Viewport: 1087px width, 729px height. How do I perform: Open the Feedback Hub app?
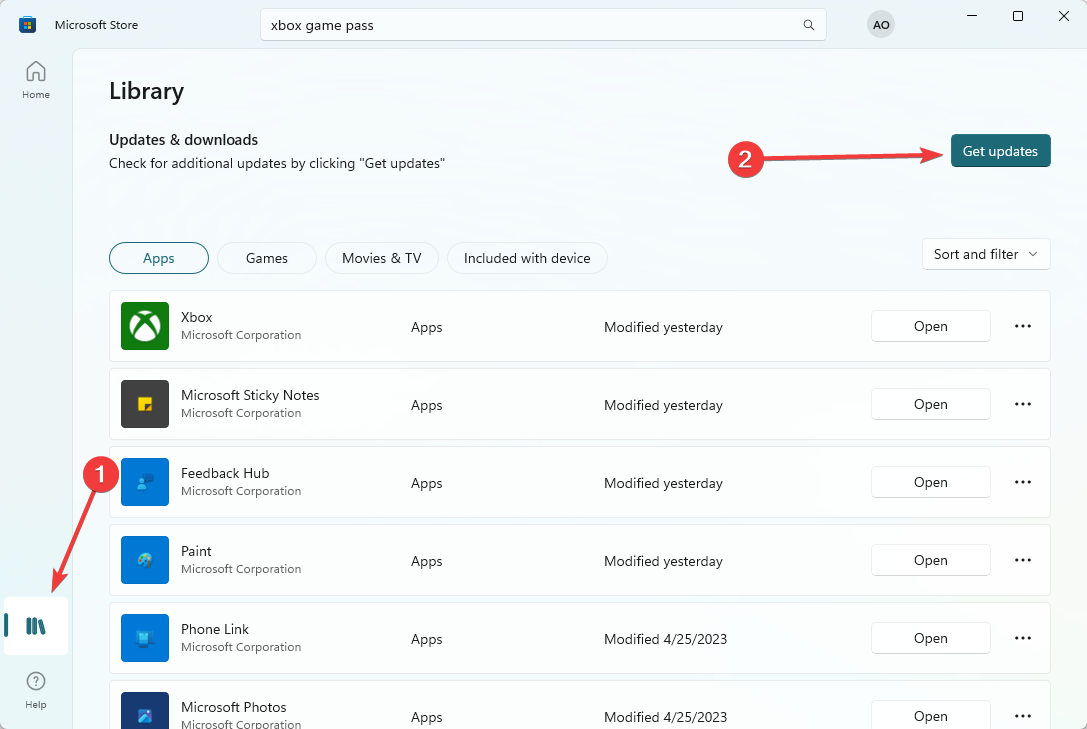(930, 482)
